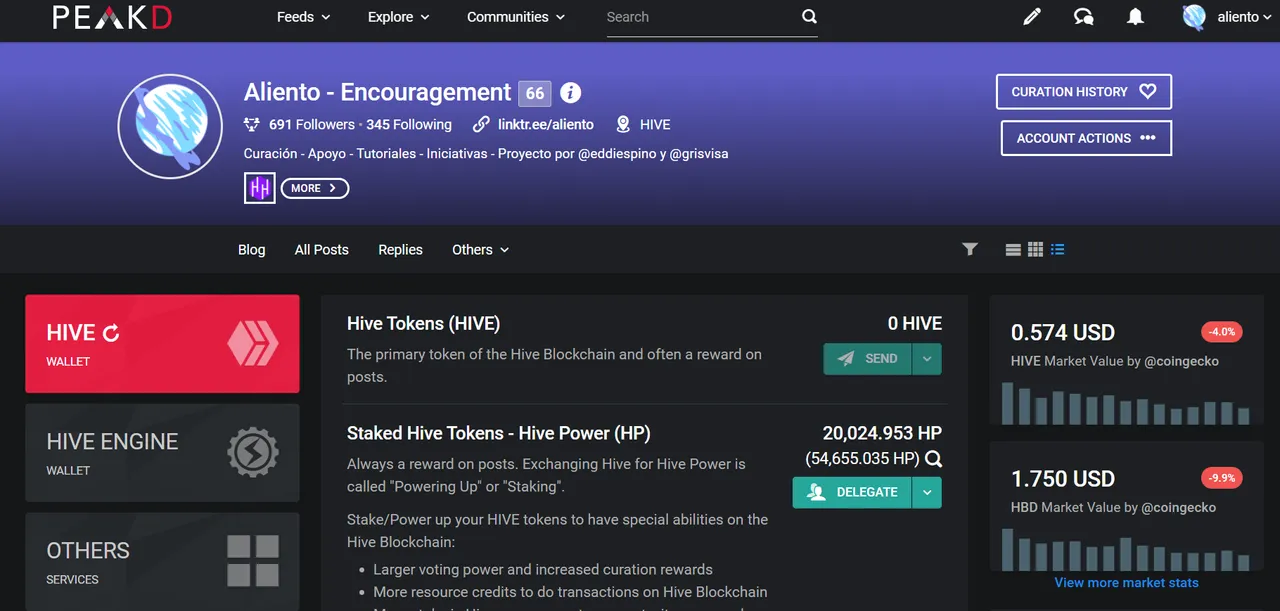Switch to the Replies tab
1280x611 pixels.
coord(400,250)
